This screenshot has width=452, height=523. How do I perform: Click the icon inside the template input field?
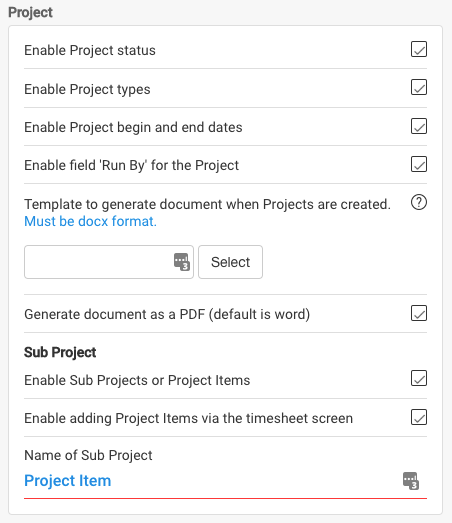[x=182, y=262]
